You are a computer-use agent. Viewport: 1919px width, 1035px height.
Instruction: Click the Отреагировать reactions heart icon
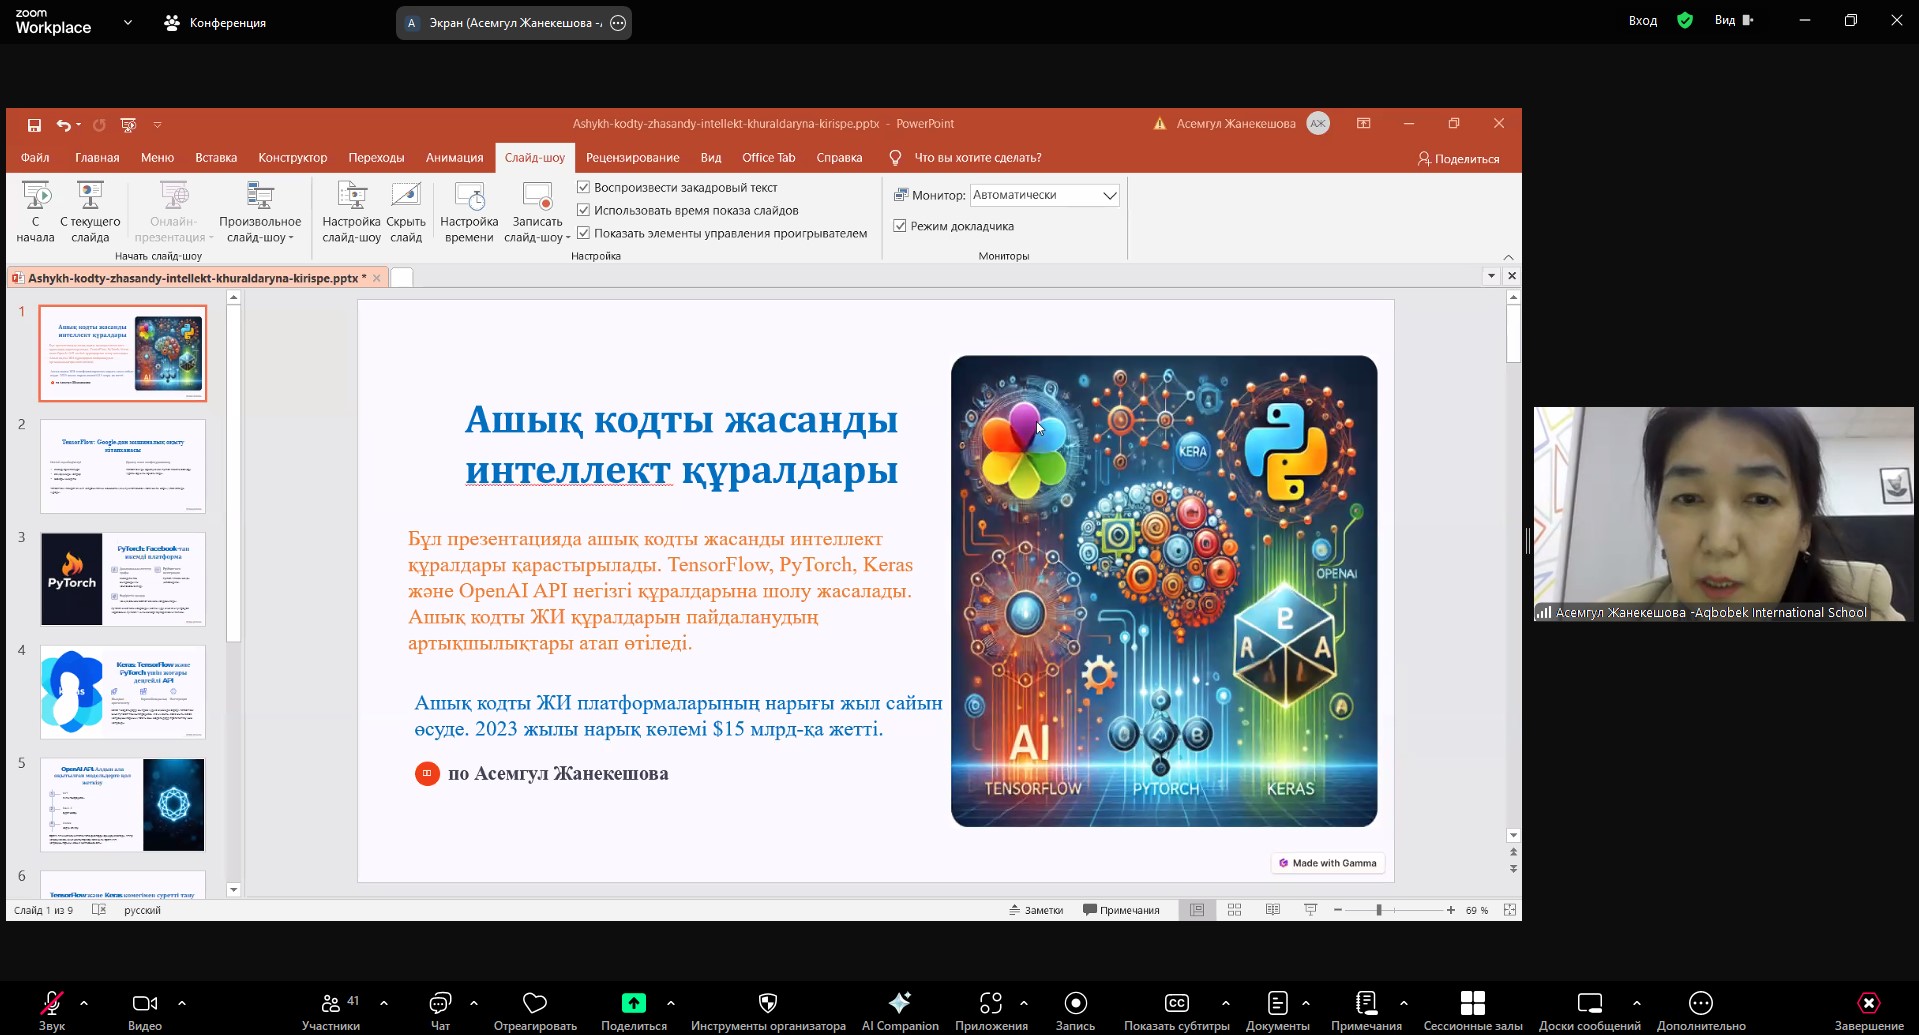click(535, 1003)
